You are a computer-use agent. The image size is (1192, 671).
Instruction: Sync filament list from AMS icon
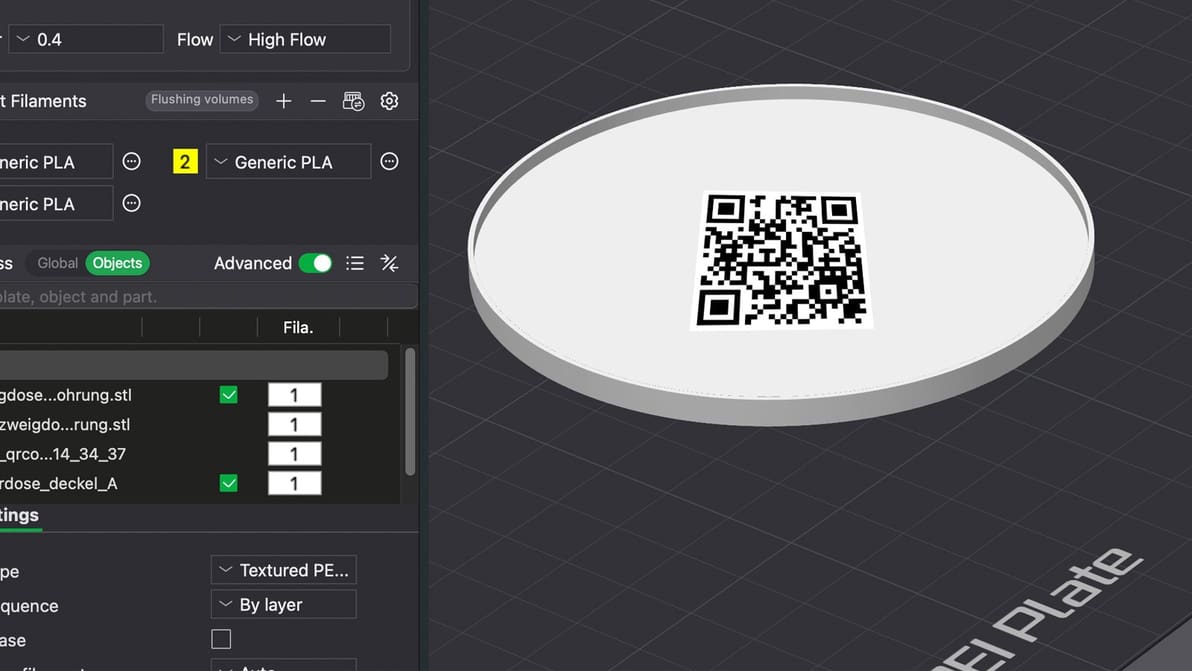point(353,100)
